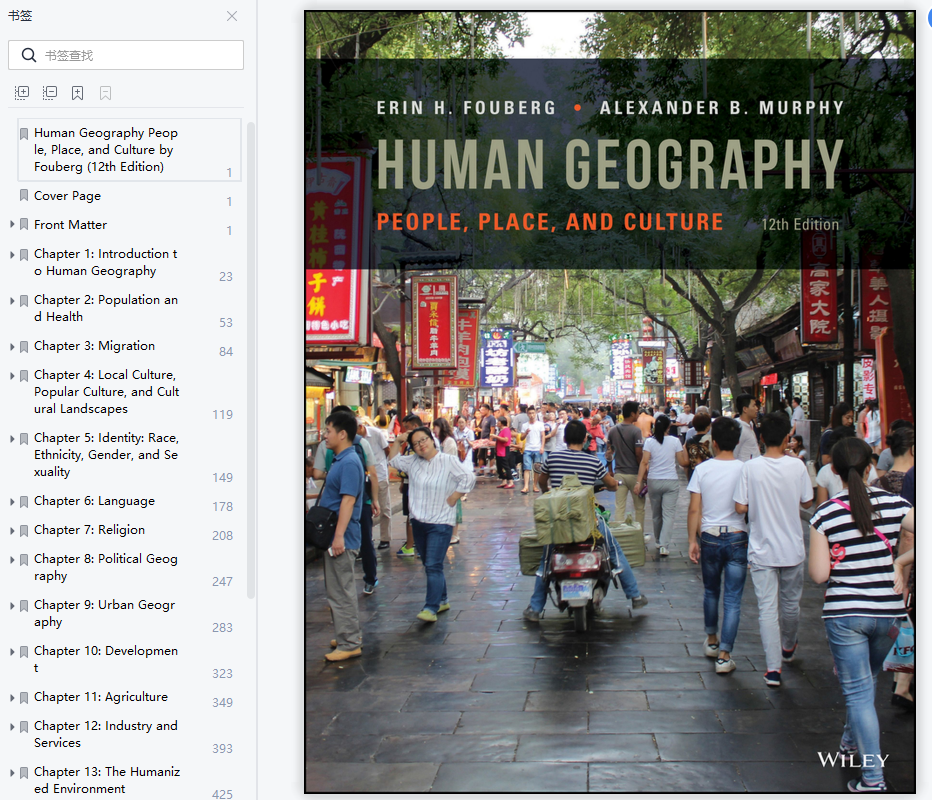Collapse all bookmarks icon

click(50, 93)
